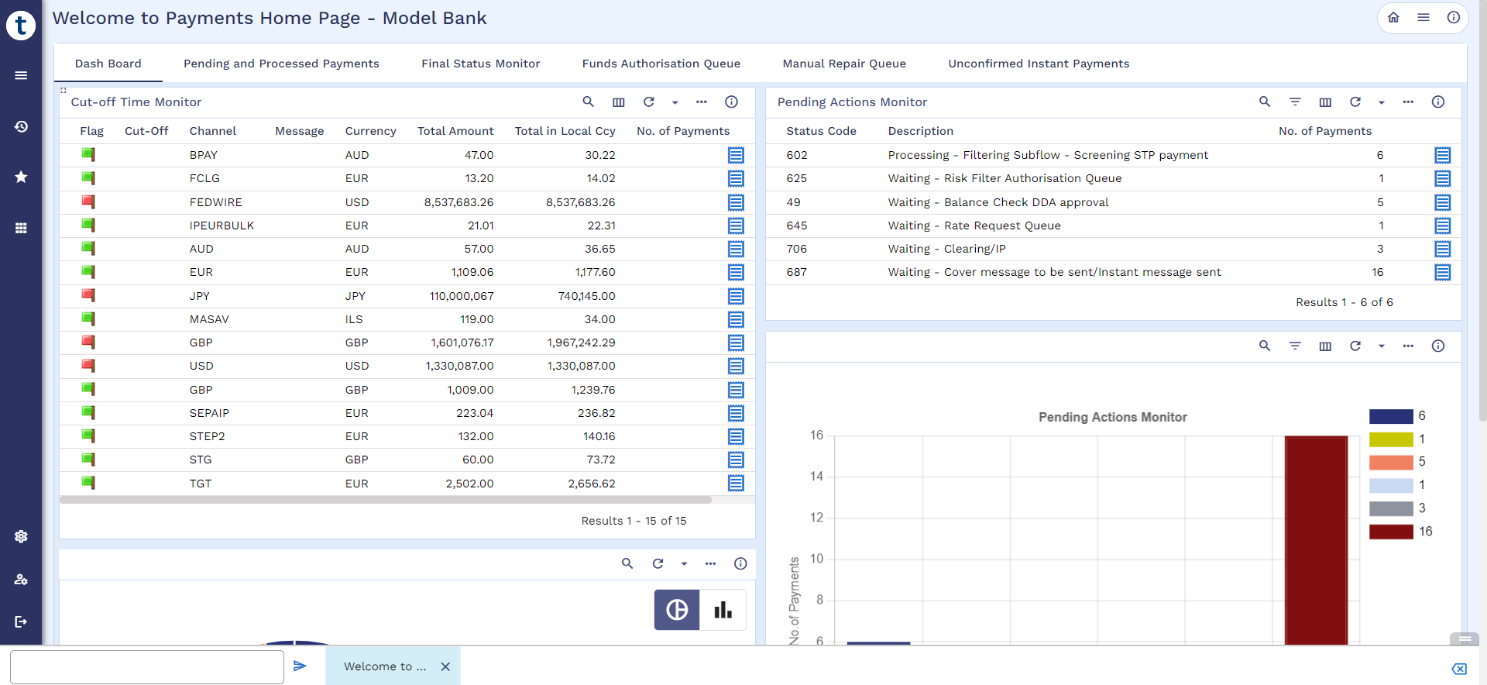1487x685 pixels.
Task: Open the Funds Authorisation Queue tab
Action: 661,64
